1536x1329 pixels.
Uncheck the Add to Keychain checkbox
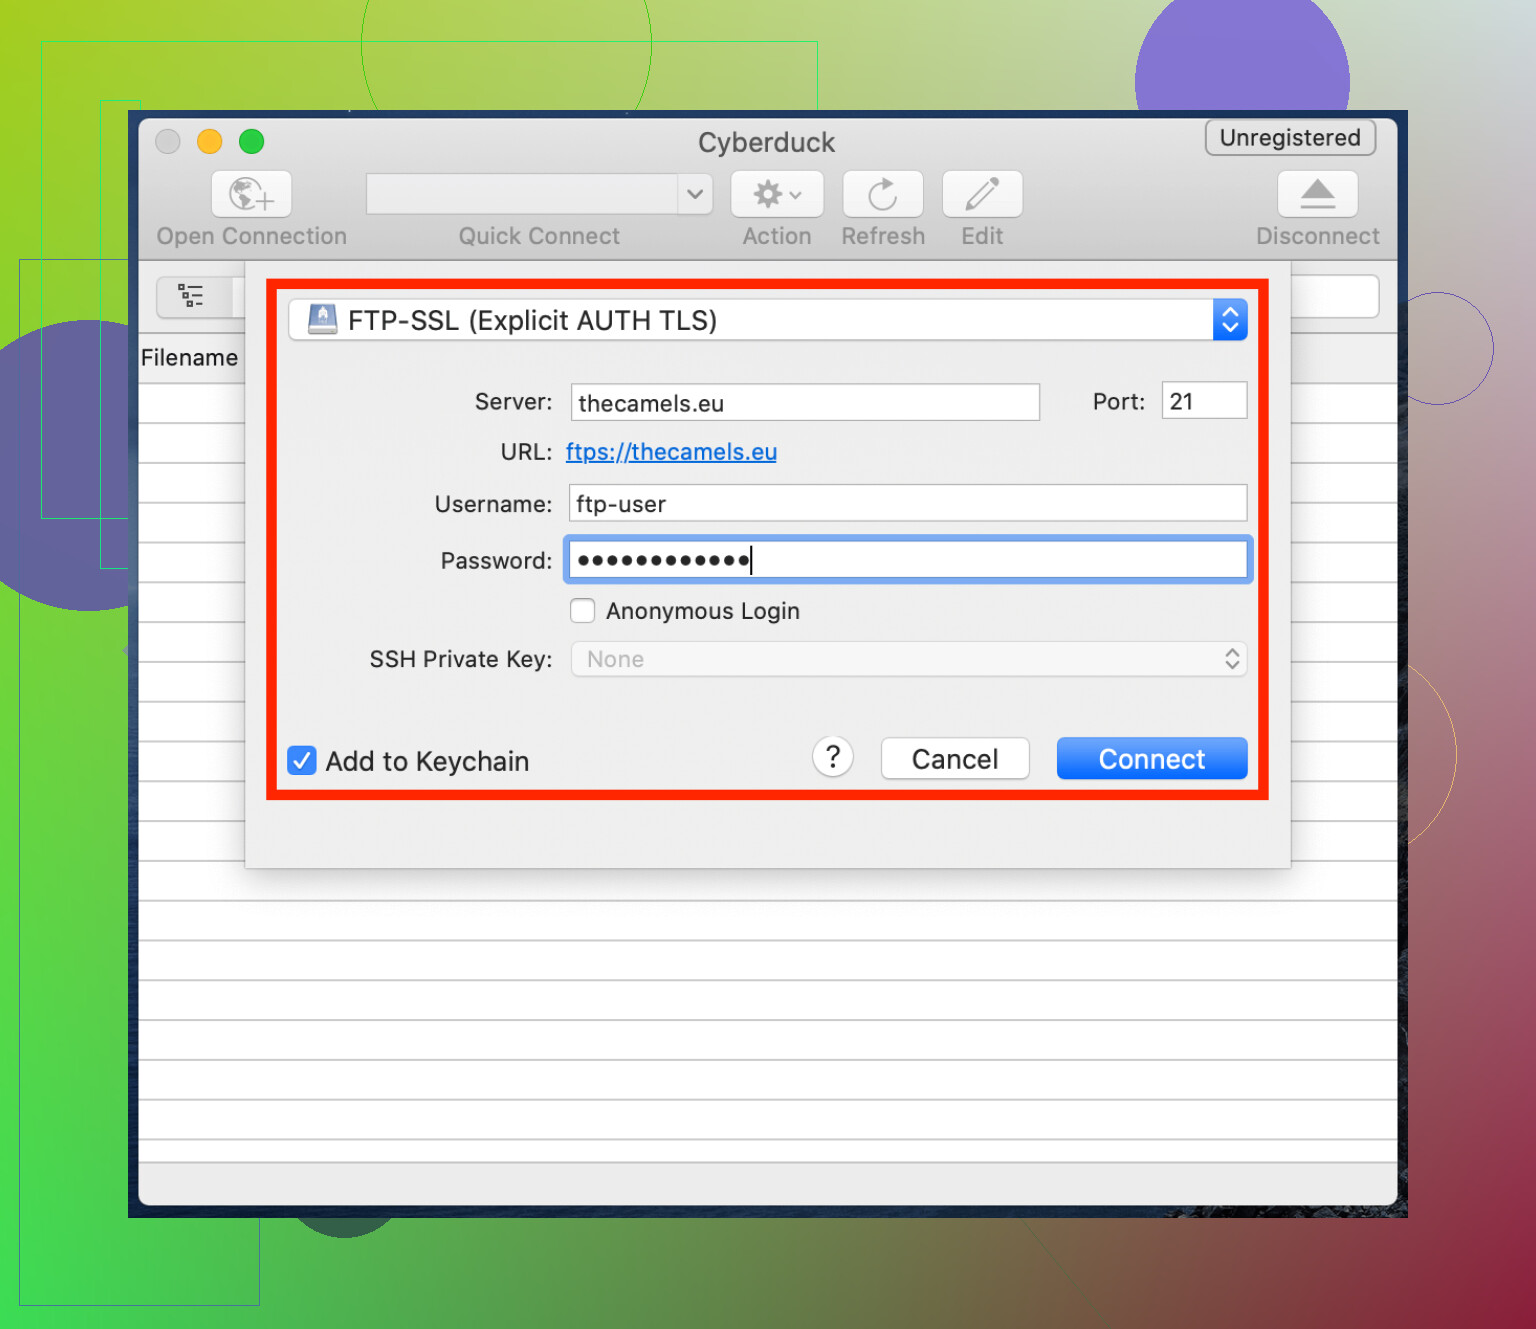[302, 761]
